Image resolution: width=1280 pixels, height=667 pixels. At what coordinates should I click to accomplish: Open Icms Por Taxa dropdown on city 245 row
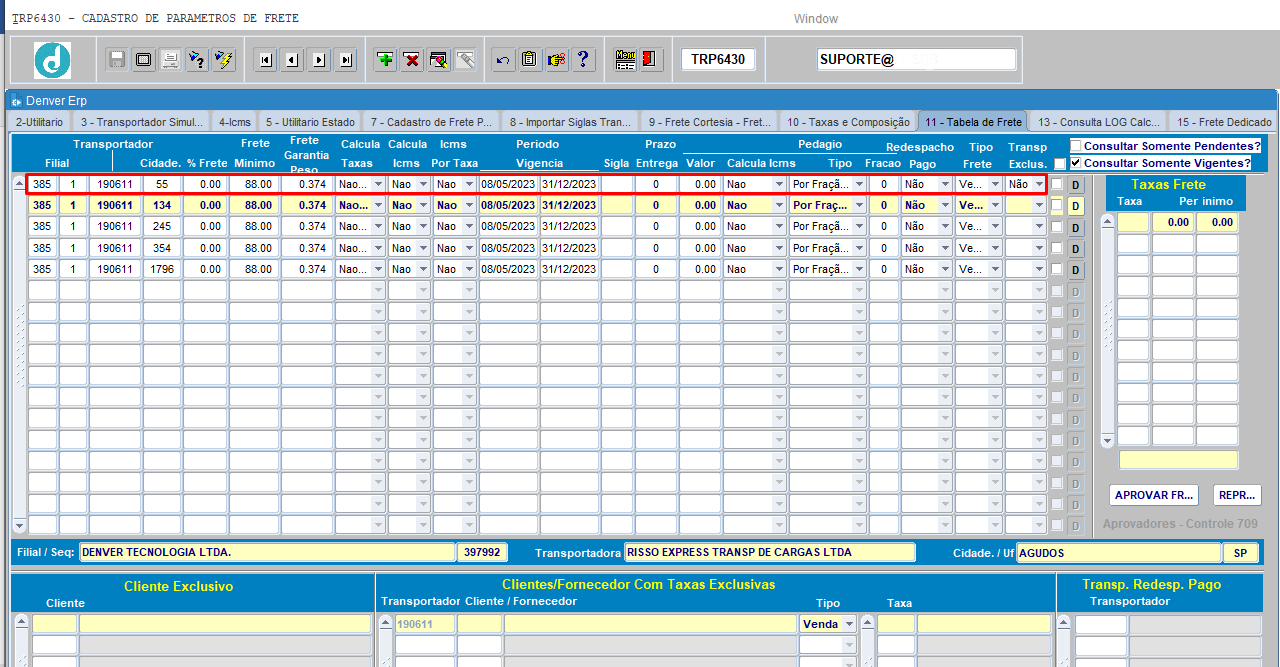pos(470,226)
